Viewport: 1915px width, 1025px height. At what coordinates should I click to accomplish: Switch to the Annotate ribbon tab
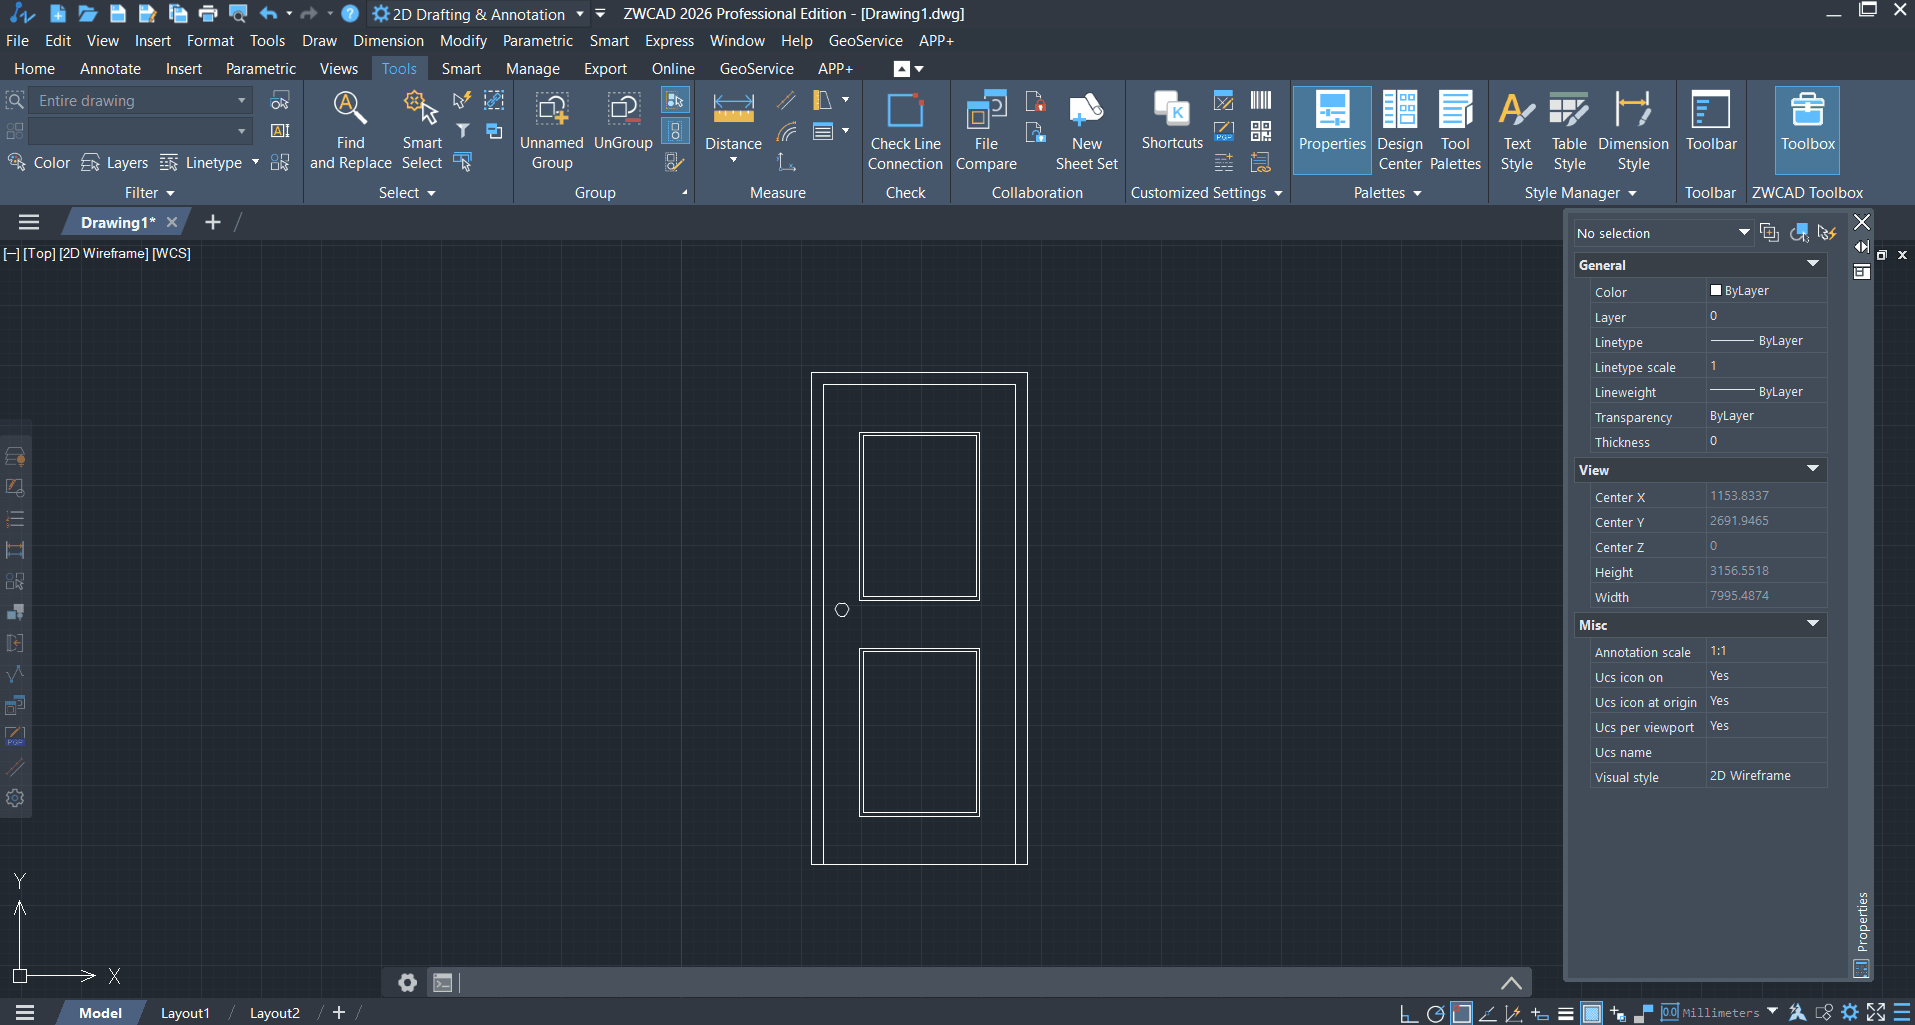tap(109, 68)
